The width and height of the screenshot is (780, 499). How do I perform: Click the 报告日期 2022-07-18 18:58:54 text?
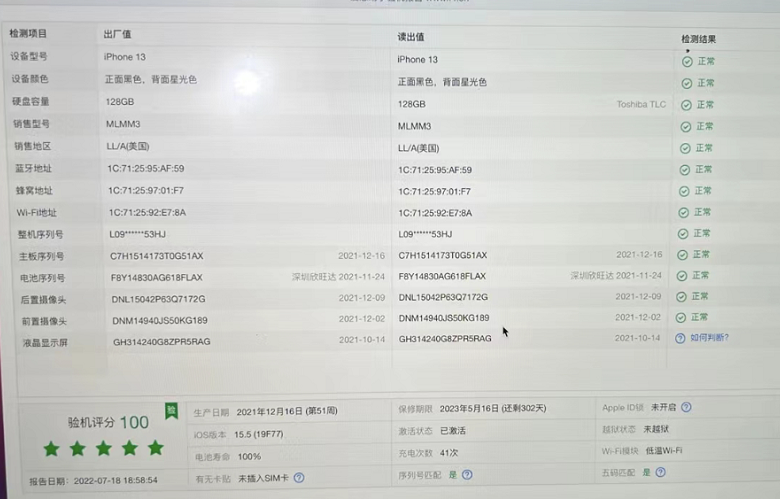pyautogui.click(x=93, y=481)
